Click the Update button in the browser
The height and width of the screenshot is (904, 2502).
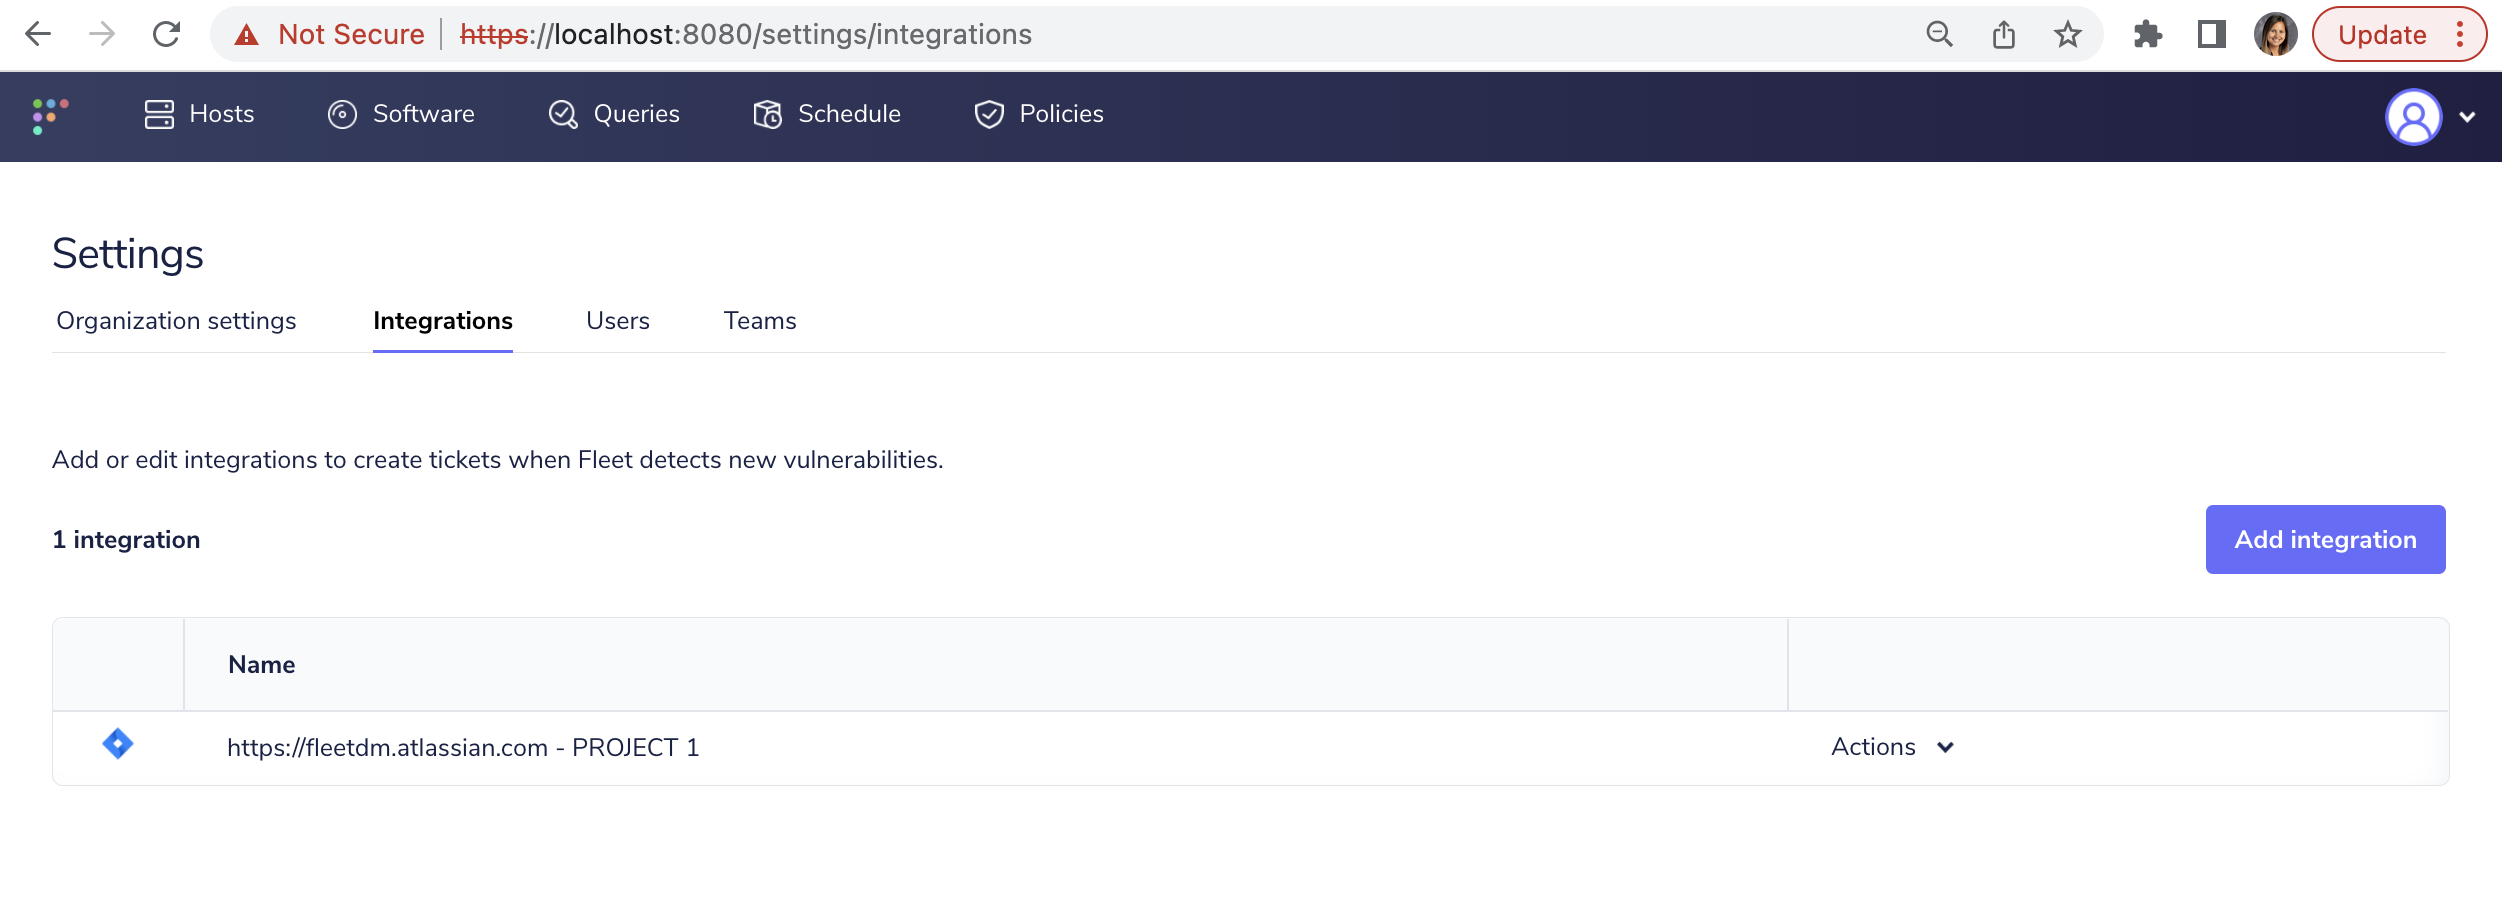tap(2385, 34)
